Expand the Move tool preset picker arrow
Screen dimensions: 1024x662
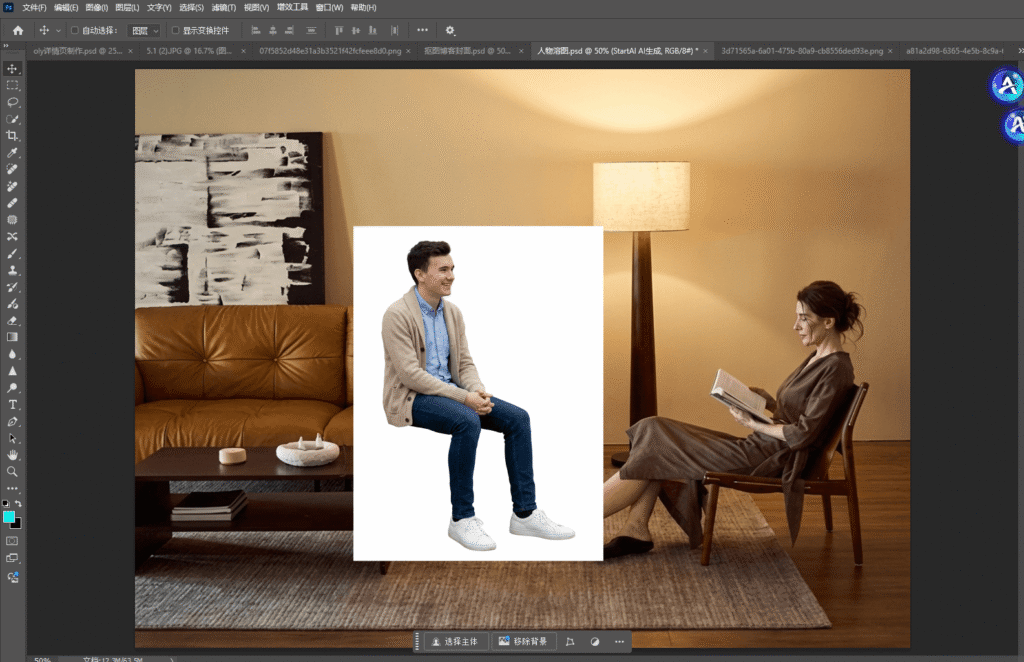click(x=58, y=31)
